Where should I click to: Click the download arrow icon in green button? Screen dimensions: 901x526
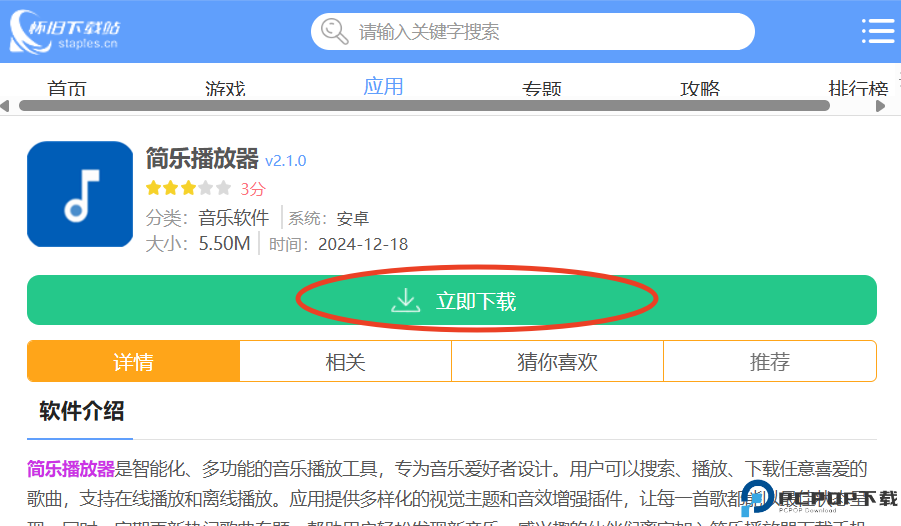[406, 300]
